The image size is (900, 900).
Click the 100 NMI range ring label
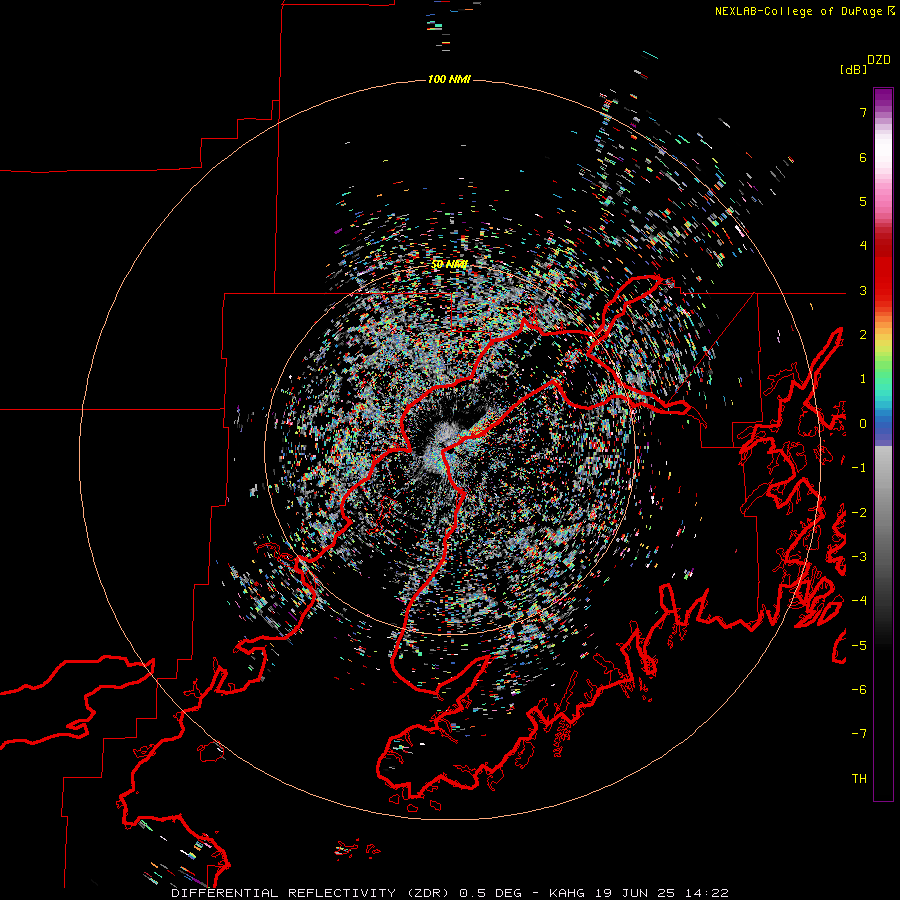point(449,79)
